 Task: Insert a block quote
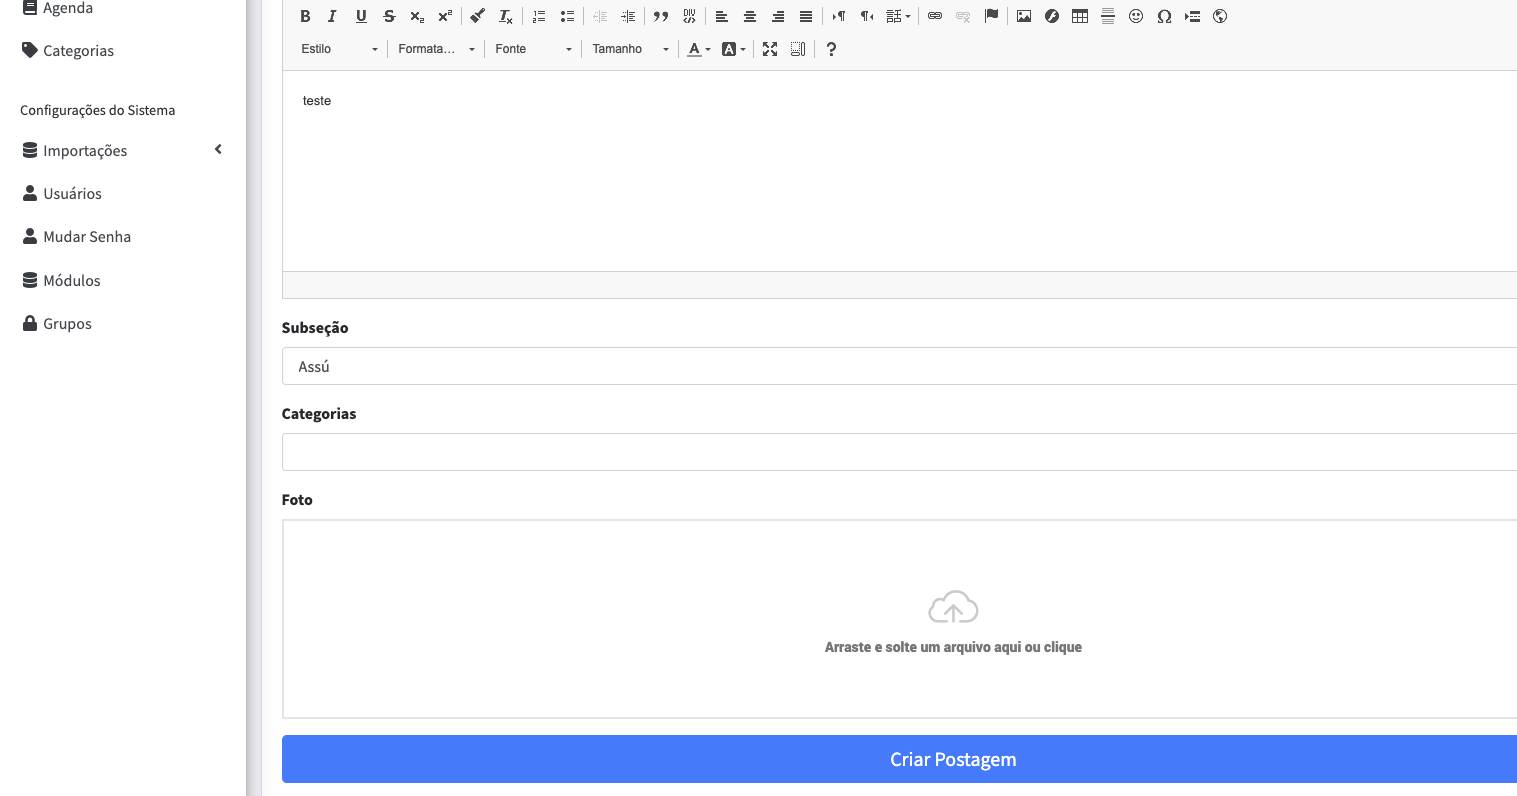coord(661,16)
